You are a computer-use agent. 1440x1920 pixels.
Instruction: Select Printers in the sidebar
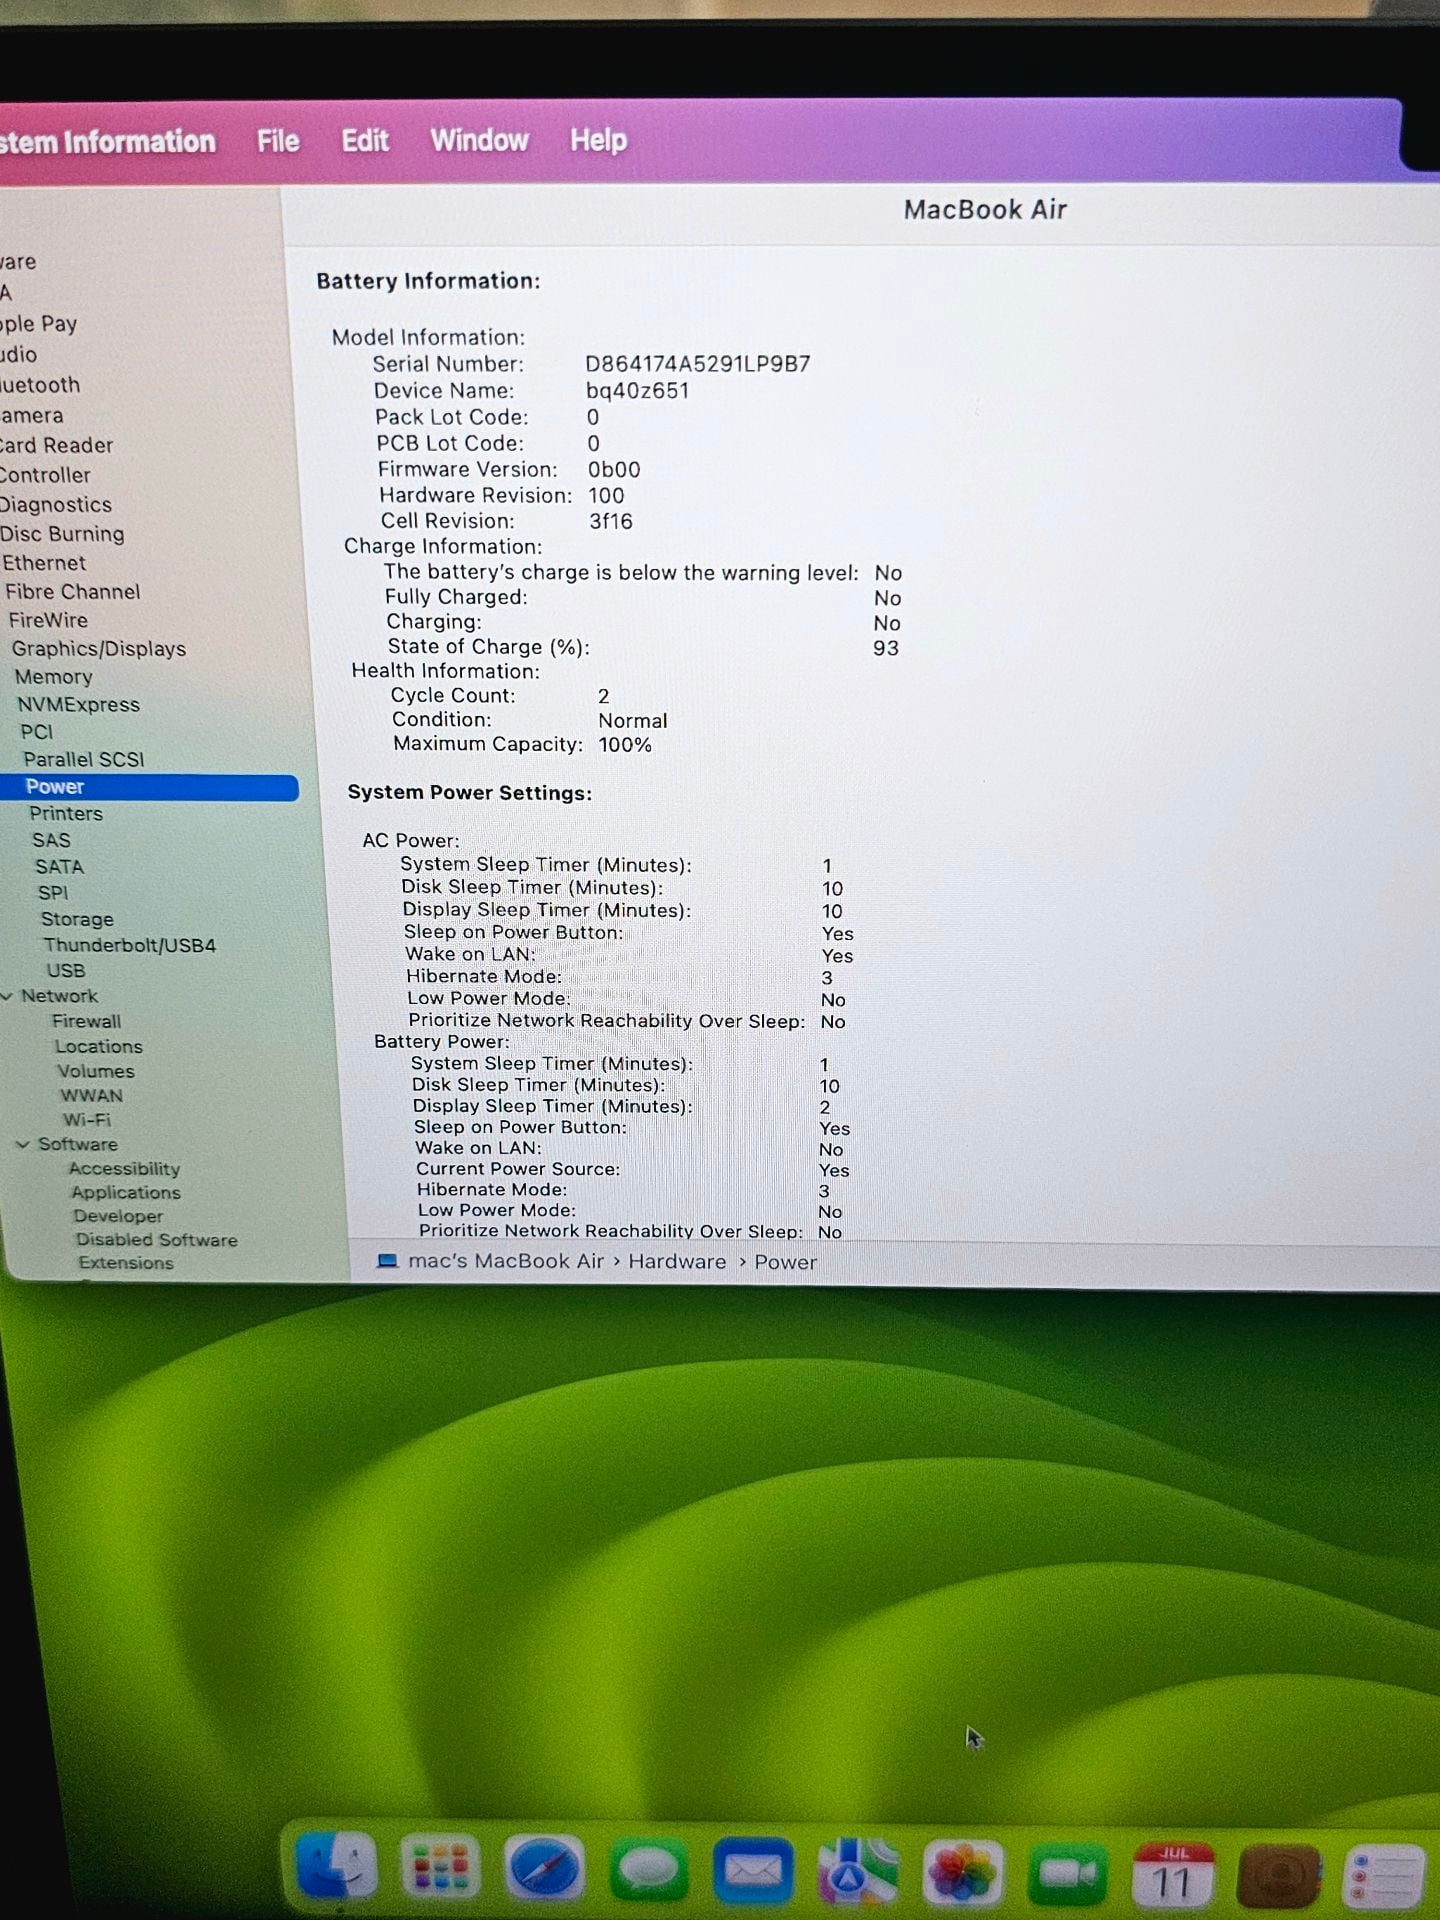(x=66, y=814)
